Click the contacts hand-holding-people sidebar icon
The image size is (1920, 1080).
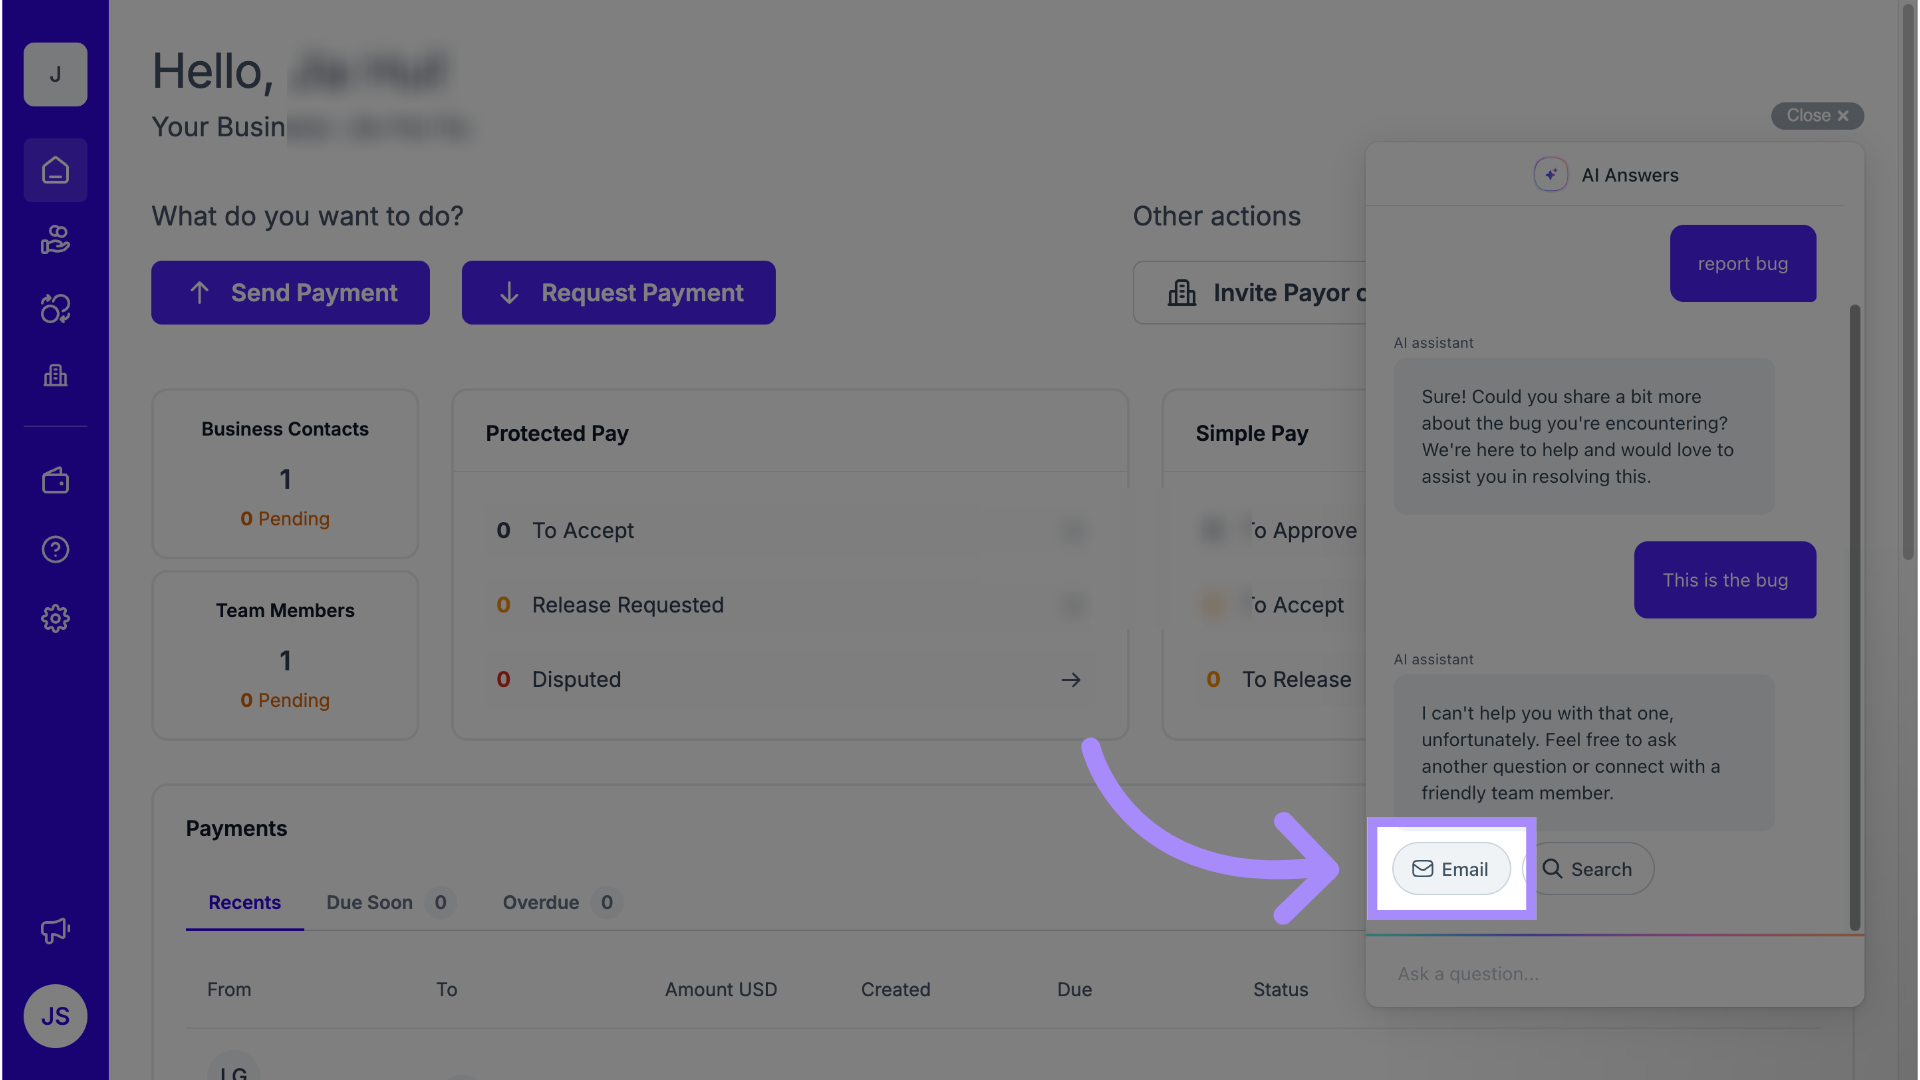click(55, 240)
